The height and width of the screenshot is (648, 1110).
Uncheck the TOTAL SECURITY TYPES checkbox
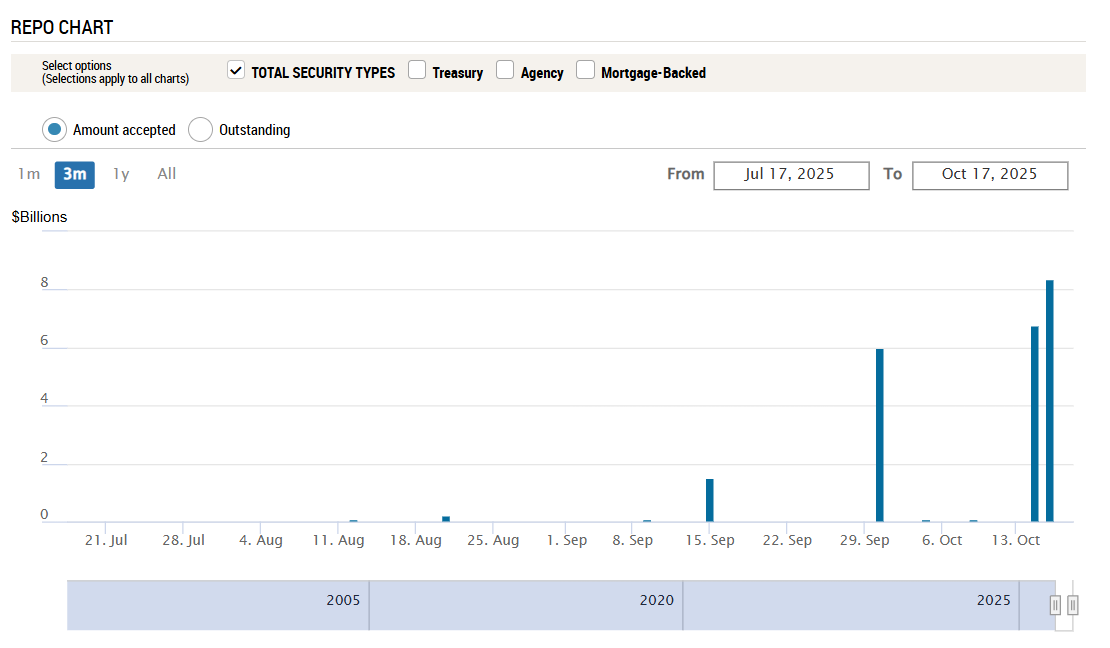(x=236, y=70)
